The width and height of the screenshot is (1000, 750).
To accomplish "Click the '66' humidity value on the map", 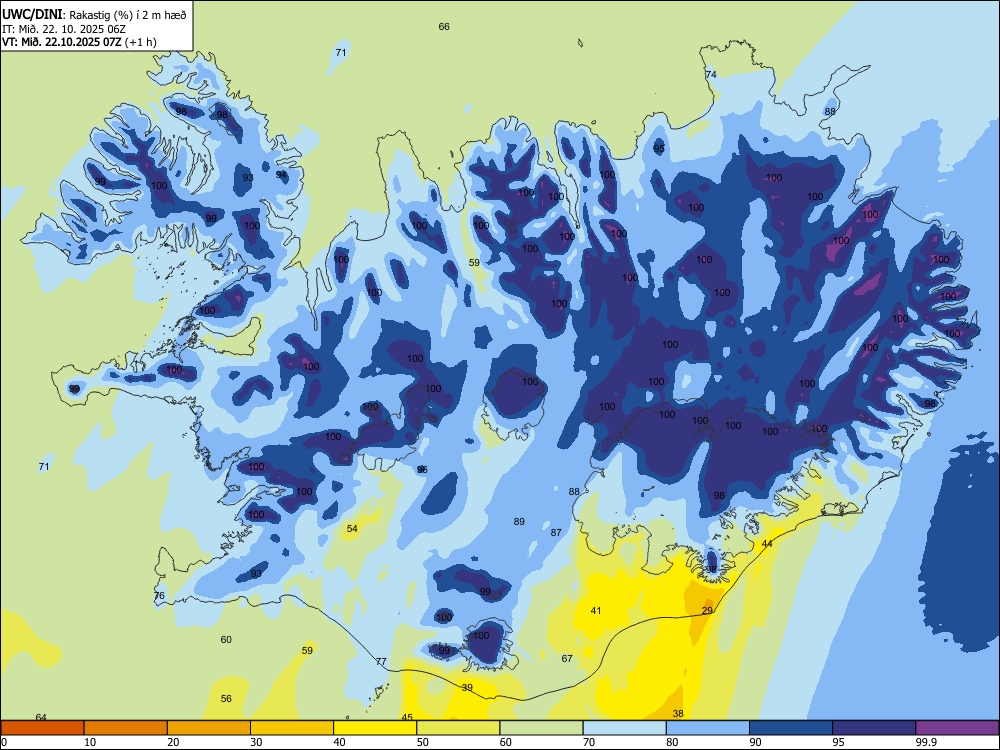I will 444,26.
